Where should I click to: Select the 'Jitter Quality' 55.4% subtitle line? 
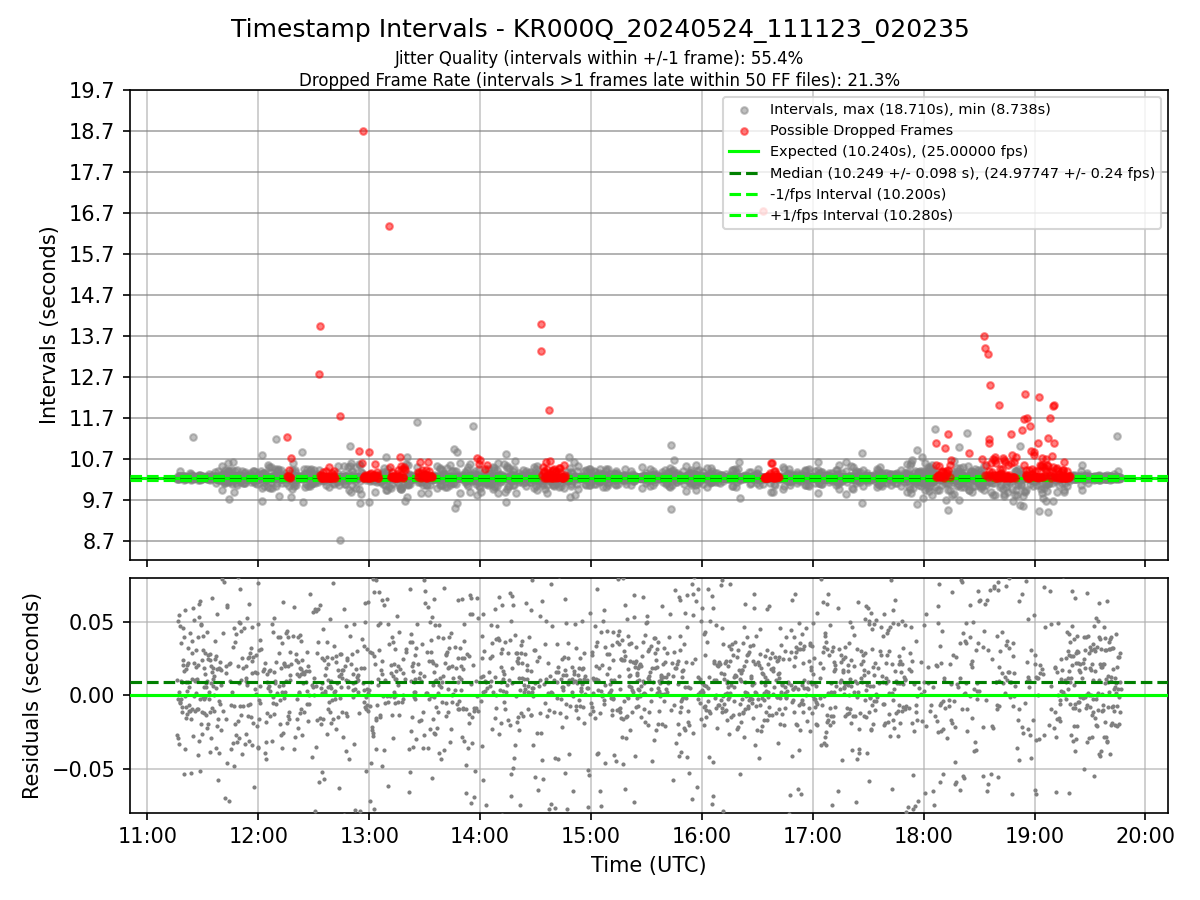(x=599, y=58)
